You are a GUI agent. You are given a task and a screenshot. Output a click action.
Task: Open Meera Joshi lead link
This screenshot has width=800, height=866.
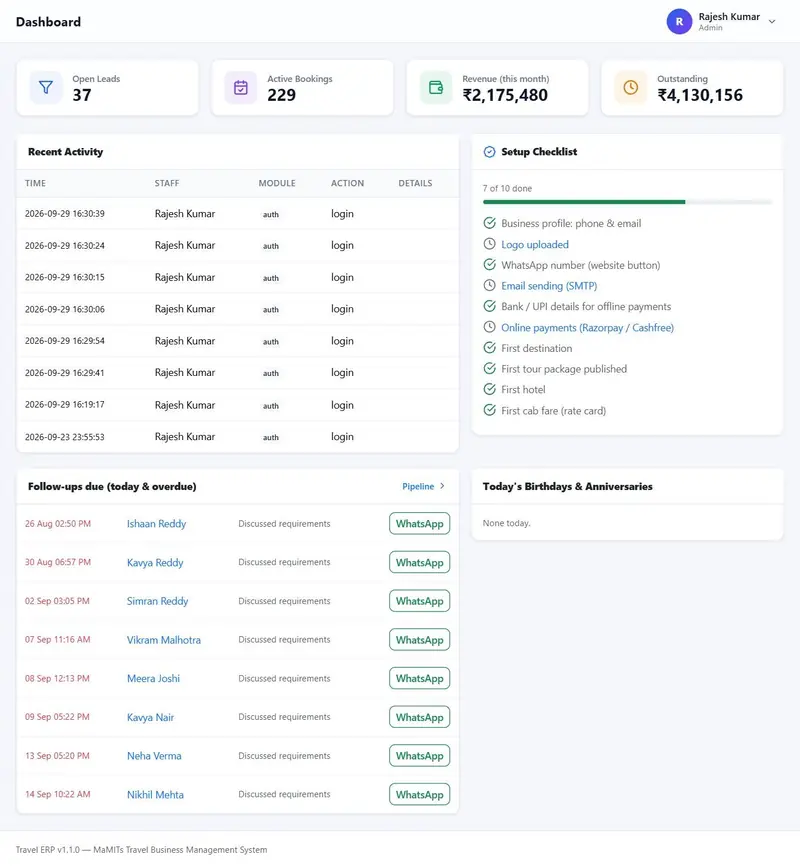coord(153,678)
